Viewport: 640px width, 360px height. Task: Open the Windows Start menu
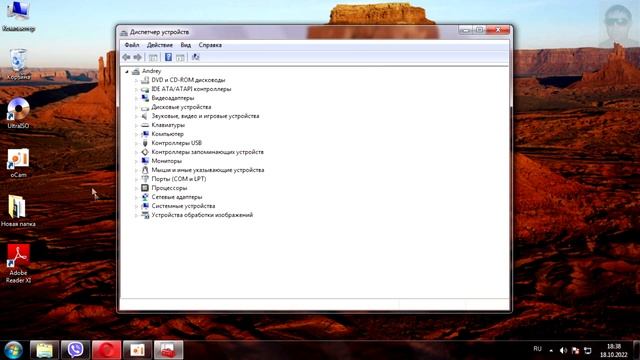(13, 350)
